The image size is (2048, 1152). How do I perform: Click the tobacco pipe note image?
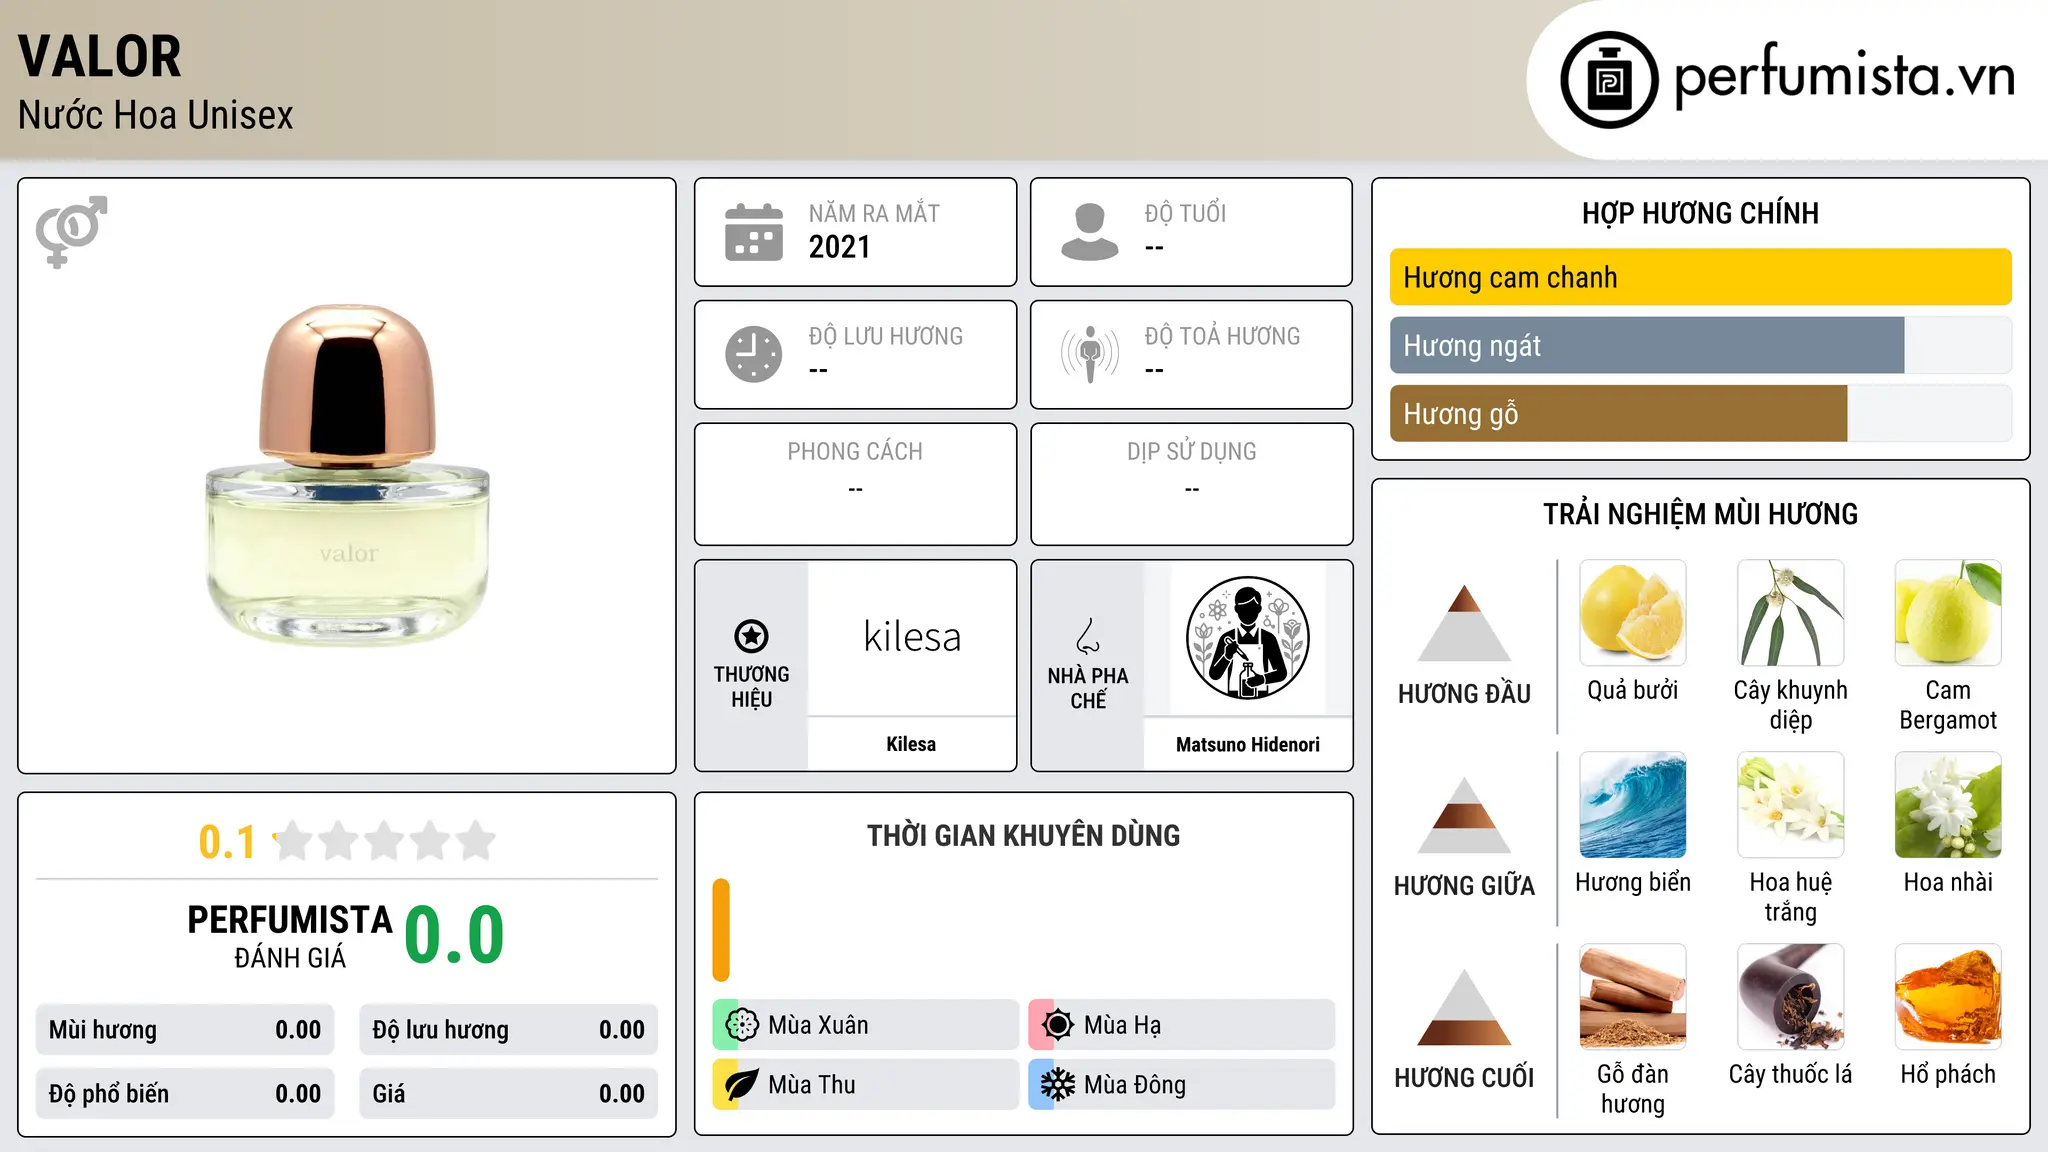[1790, 997]
